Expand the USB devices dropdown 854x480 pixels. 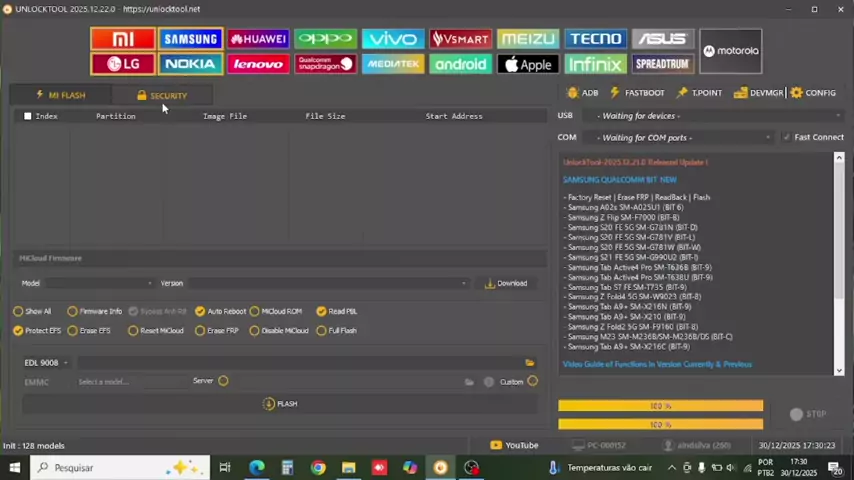[x=684, y=116]
